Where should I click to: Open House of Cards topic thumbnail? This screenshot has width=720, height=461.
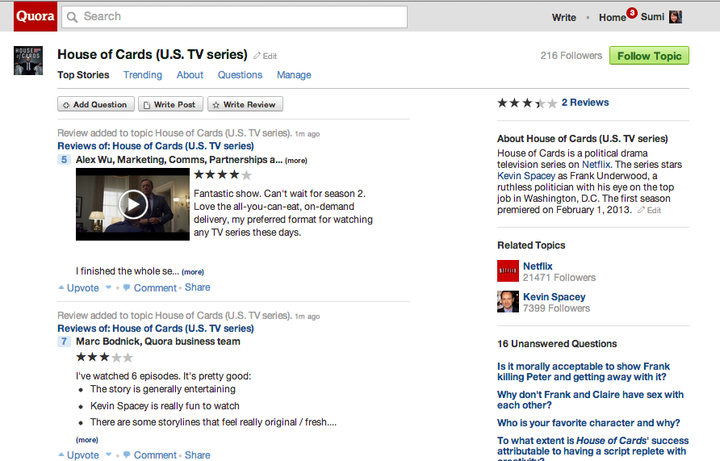point(28,60)
